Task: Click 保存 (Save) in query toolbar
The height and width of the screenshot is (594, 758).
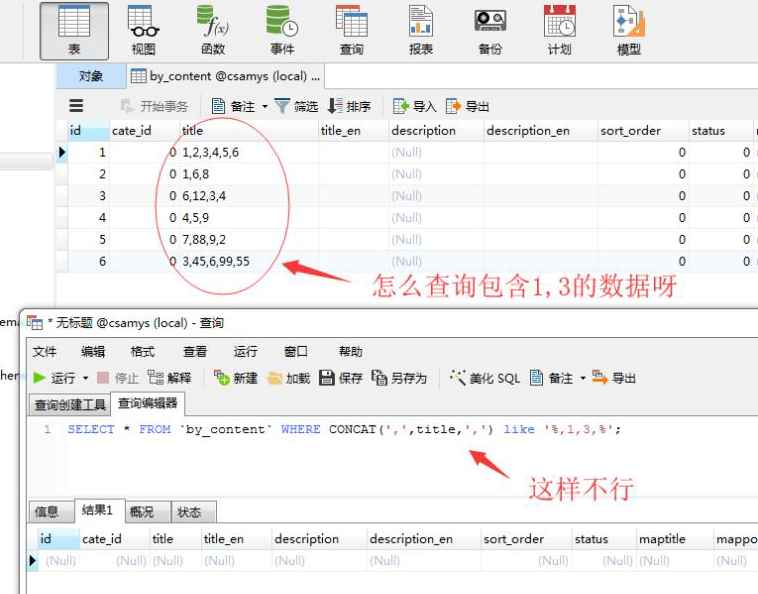Action: [341, 377]
